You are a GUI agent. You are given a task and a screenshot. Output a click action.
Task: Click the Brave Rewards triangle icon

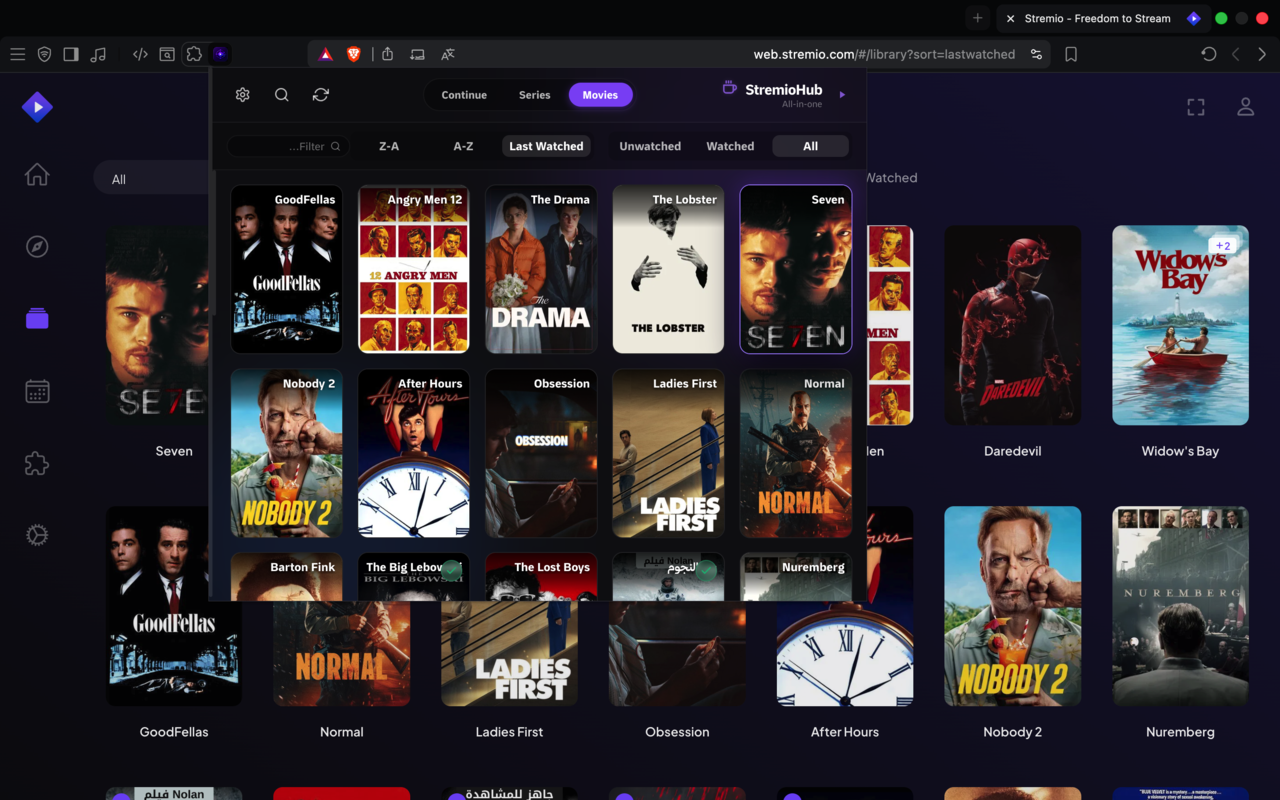click(x=326, y=54)
